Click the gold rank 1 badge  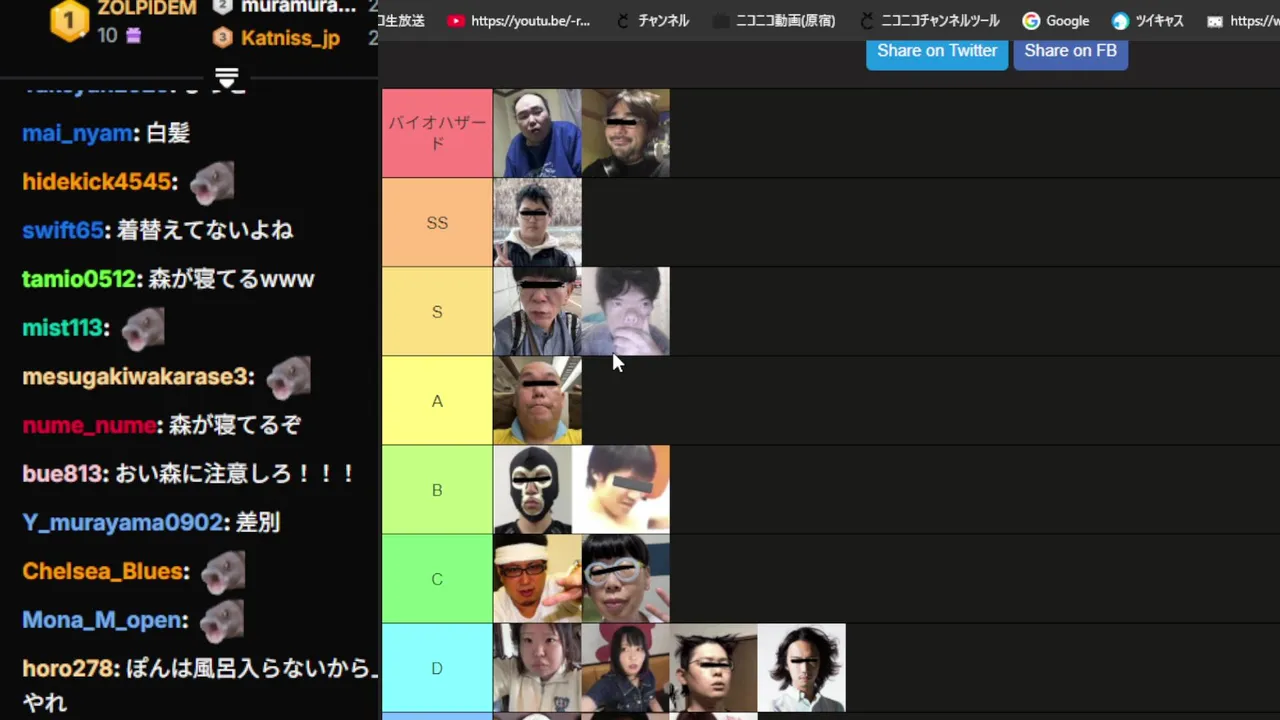[70, 20]
